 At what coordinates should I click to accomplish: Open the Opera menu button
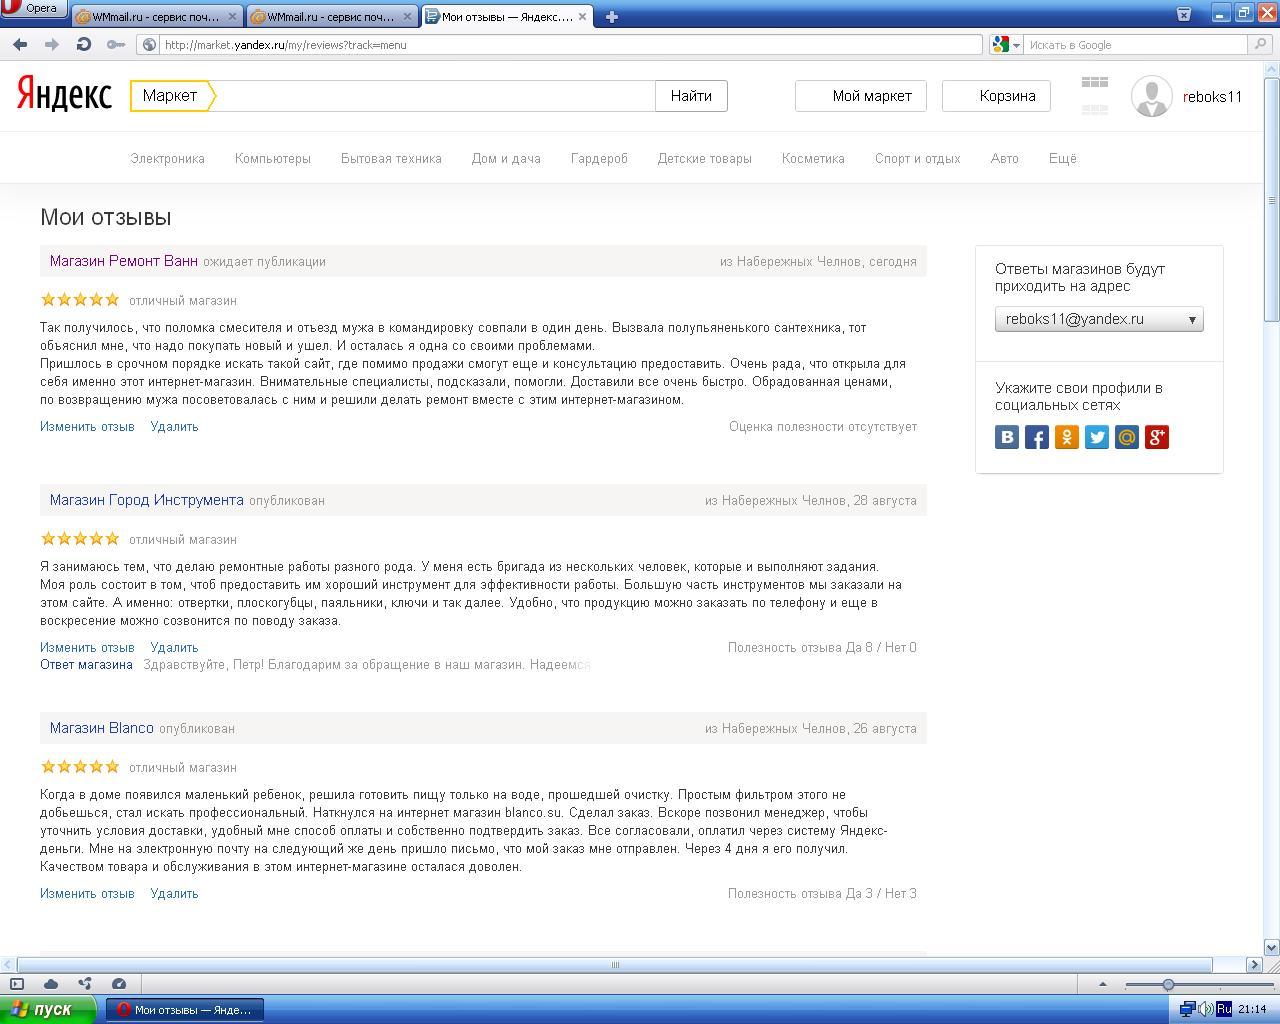pos(33,8)
